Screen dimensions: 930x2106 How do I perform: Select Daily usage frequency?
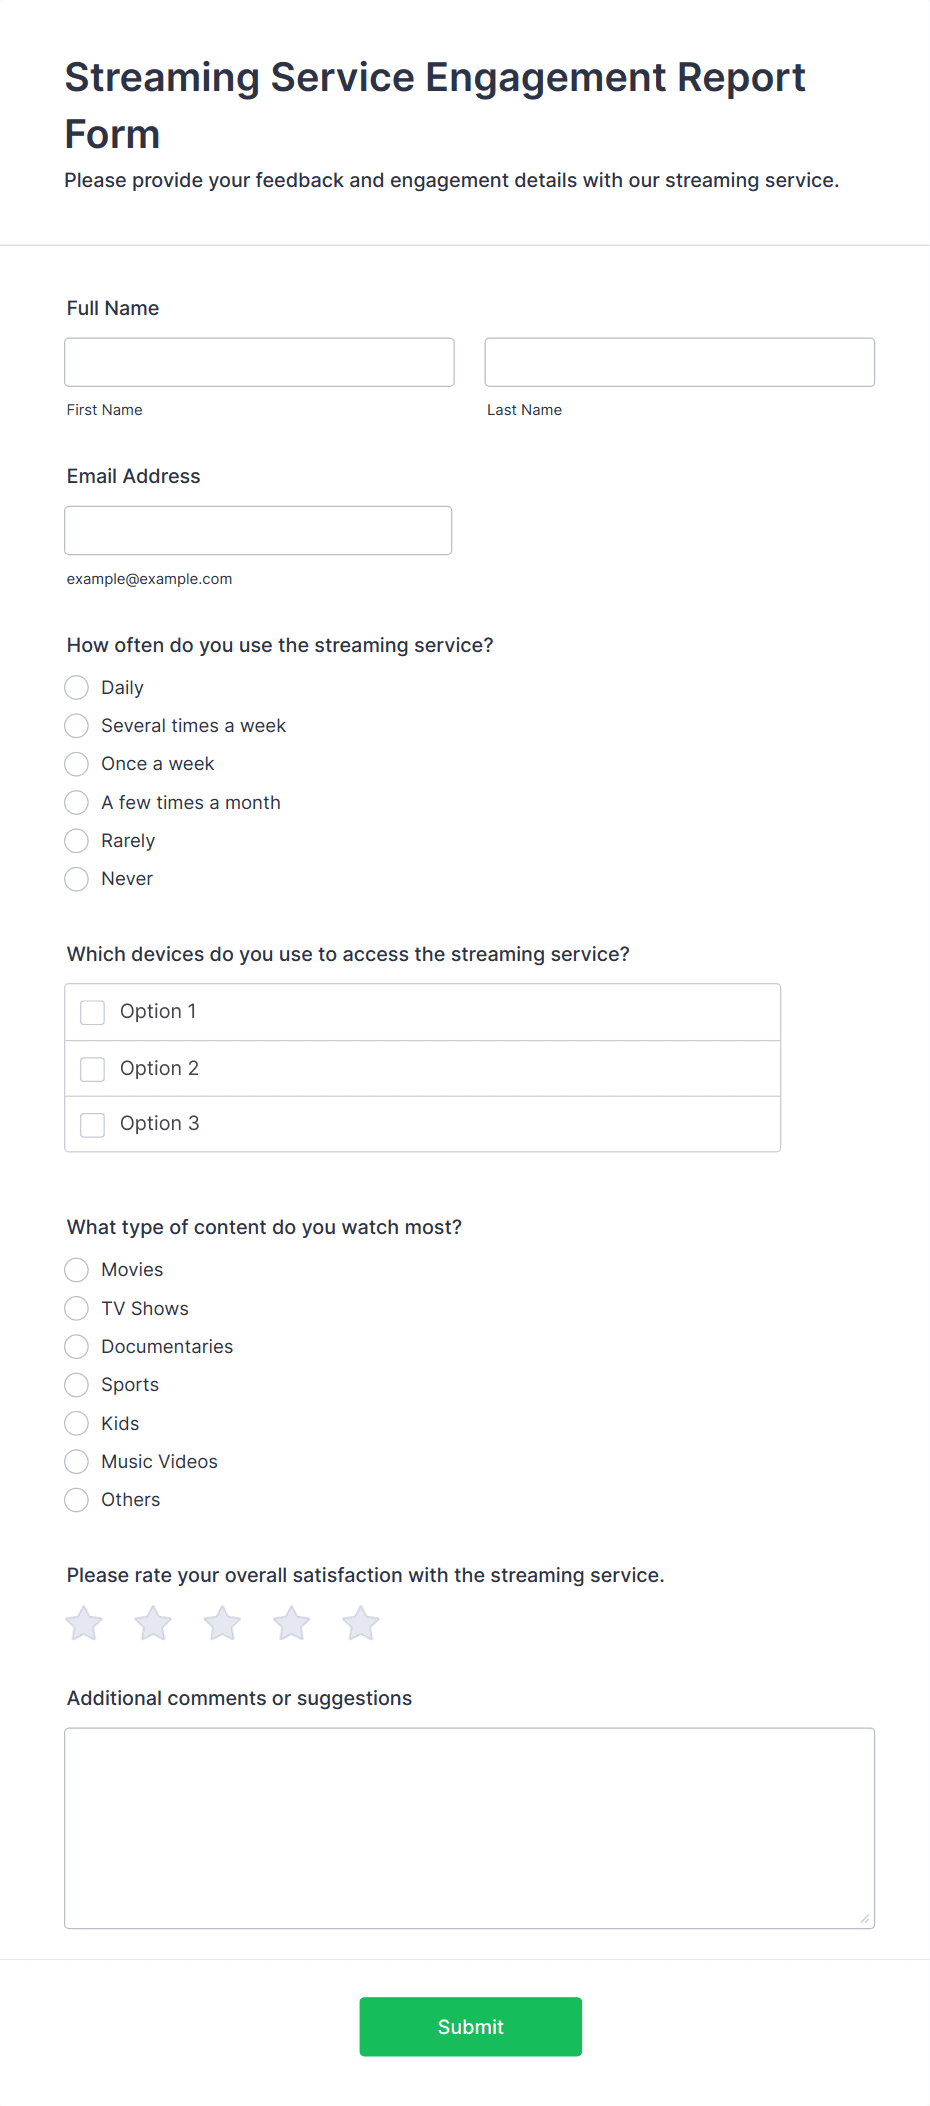point(77,688)
